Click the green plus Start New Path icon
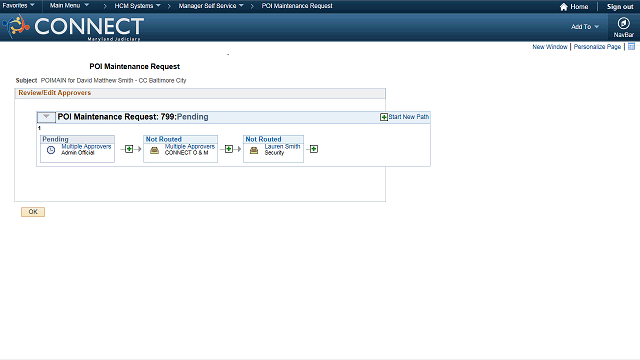Screen dimensions: 640x360 coord(384,117)
